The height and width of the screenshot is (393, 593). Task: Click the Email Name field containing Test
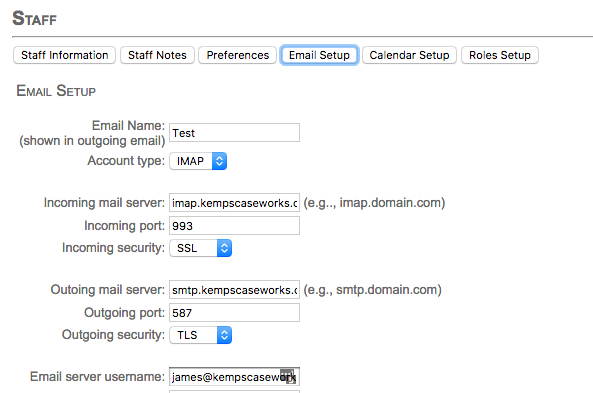(x=234, y=133)
